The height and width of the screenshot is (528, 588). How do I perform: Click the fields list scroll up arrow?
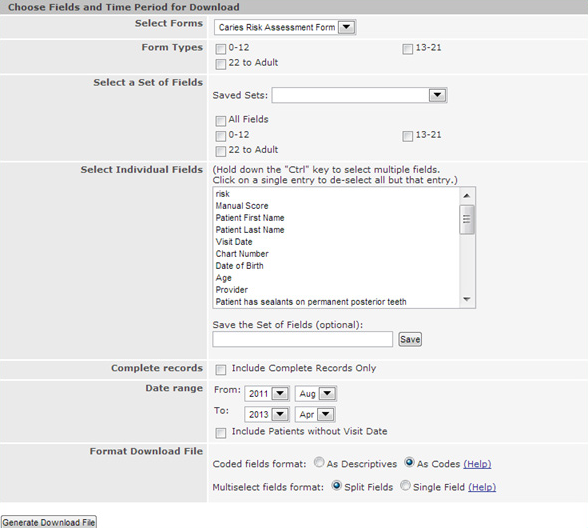467,195
